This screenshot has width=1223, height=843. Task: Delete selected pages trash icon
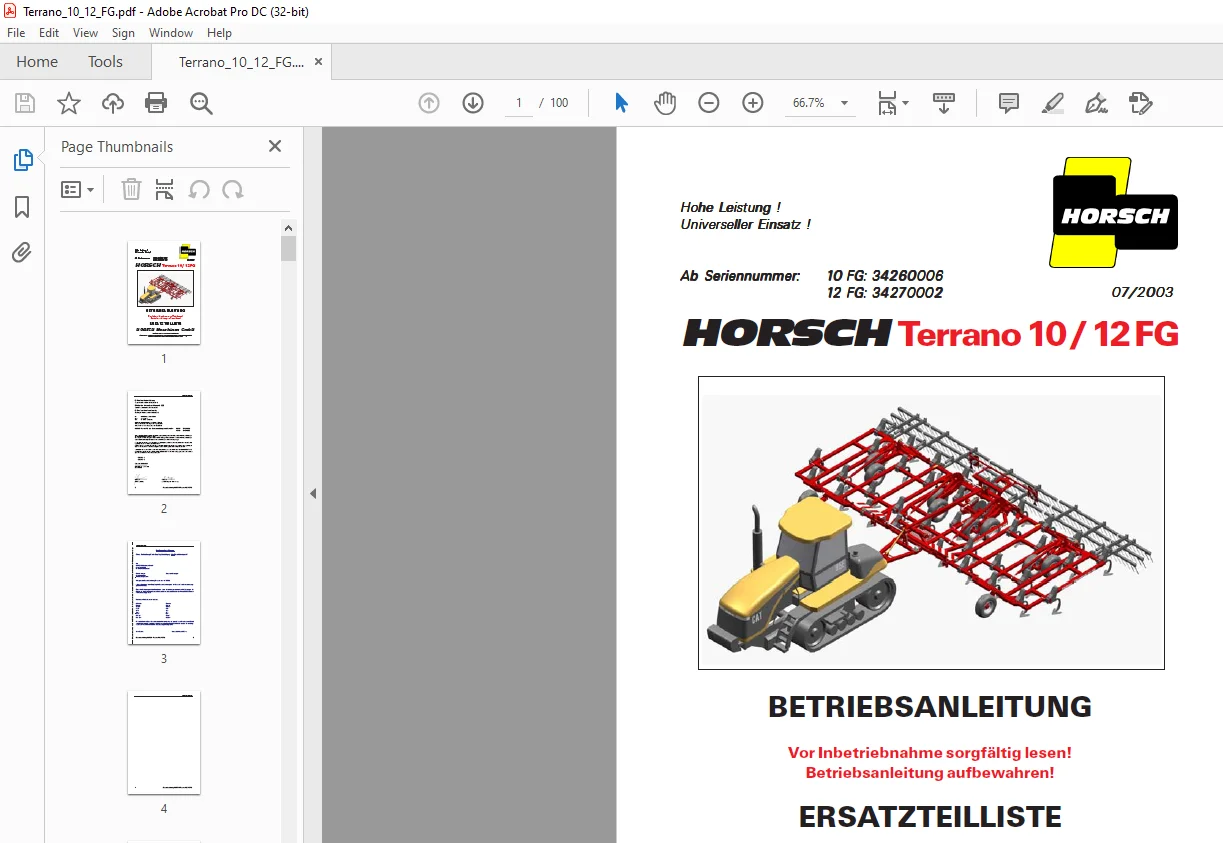pyautogui.click(x=131, y=190)
